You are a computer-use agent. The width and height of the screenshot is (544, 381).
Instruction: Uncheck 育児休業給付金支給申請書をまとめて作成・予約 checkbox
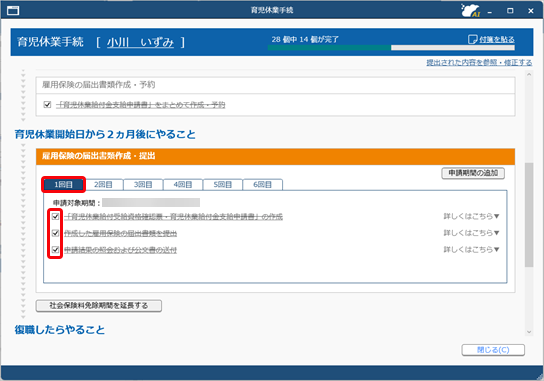[x=48, y=104]
